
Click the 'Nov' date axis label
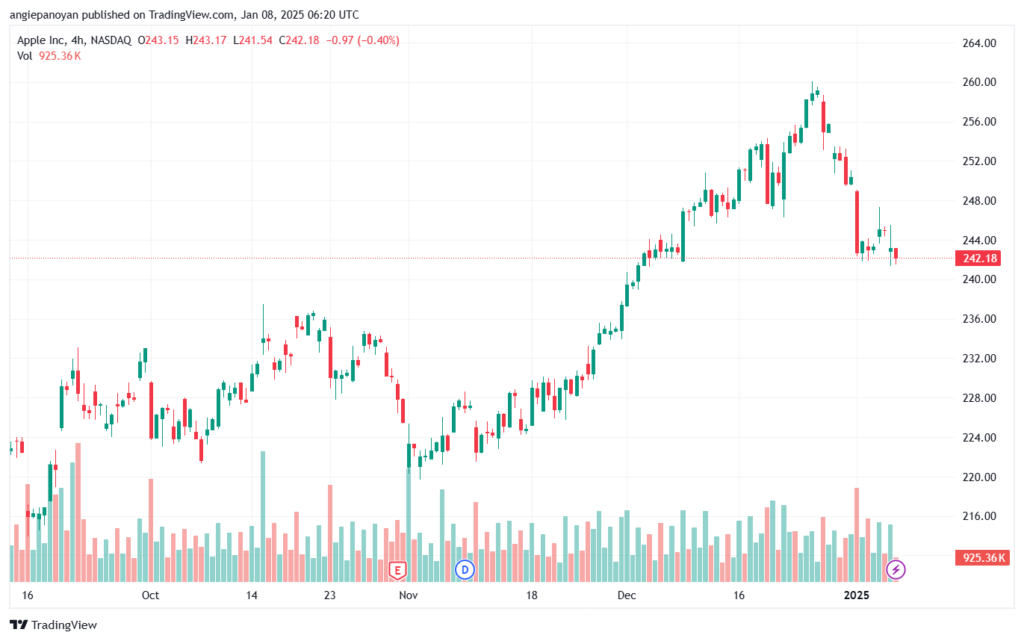[x=408, y=595]
